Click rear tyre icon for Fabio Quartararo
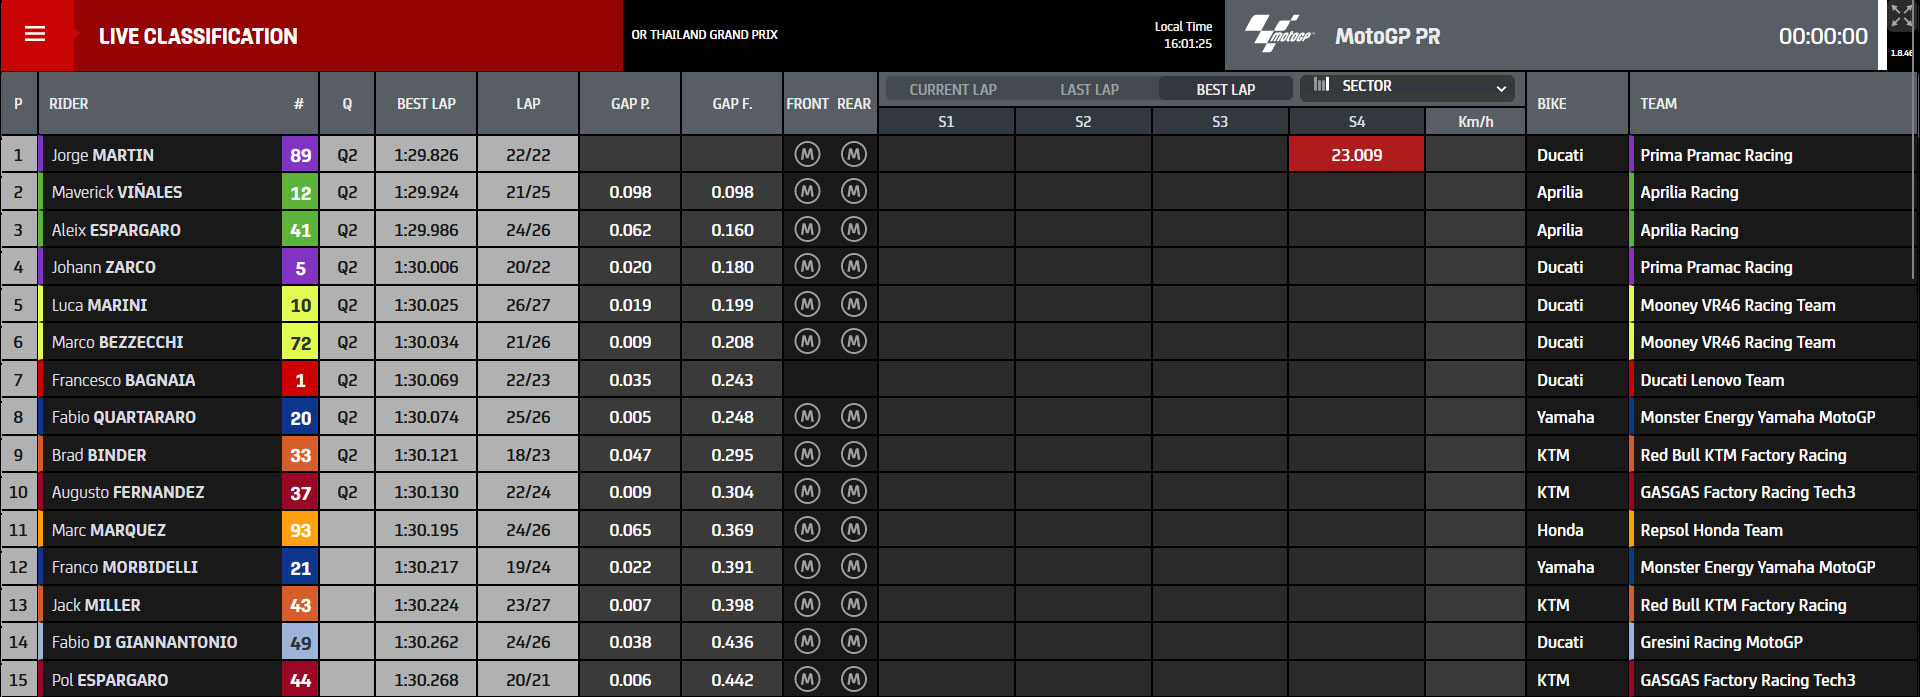Screen dimensions: 1920x697 (853, 416)
